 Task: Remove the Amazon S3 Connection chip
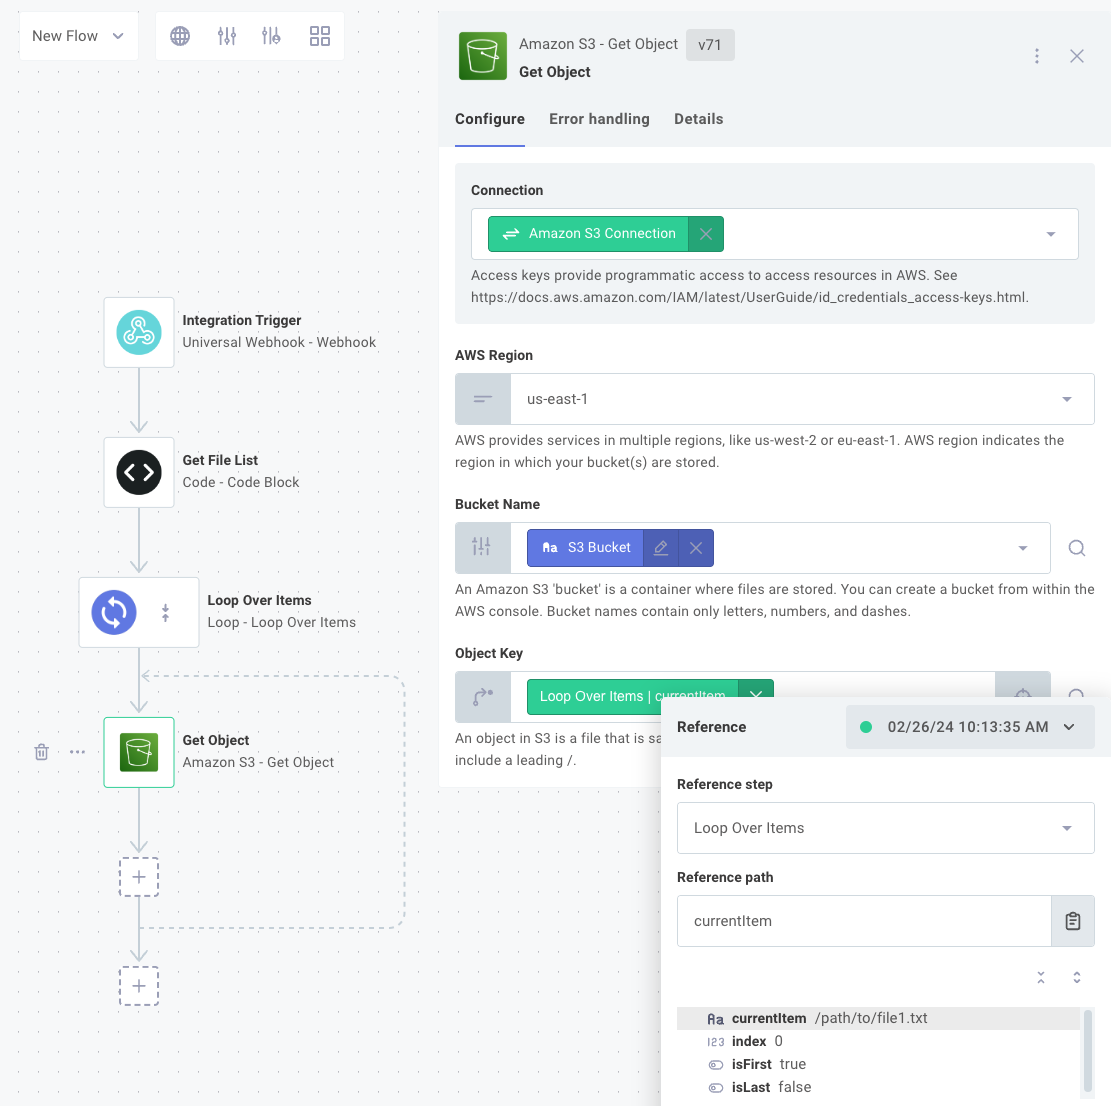(x=706, y=234)
